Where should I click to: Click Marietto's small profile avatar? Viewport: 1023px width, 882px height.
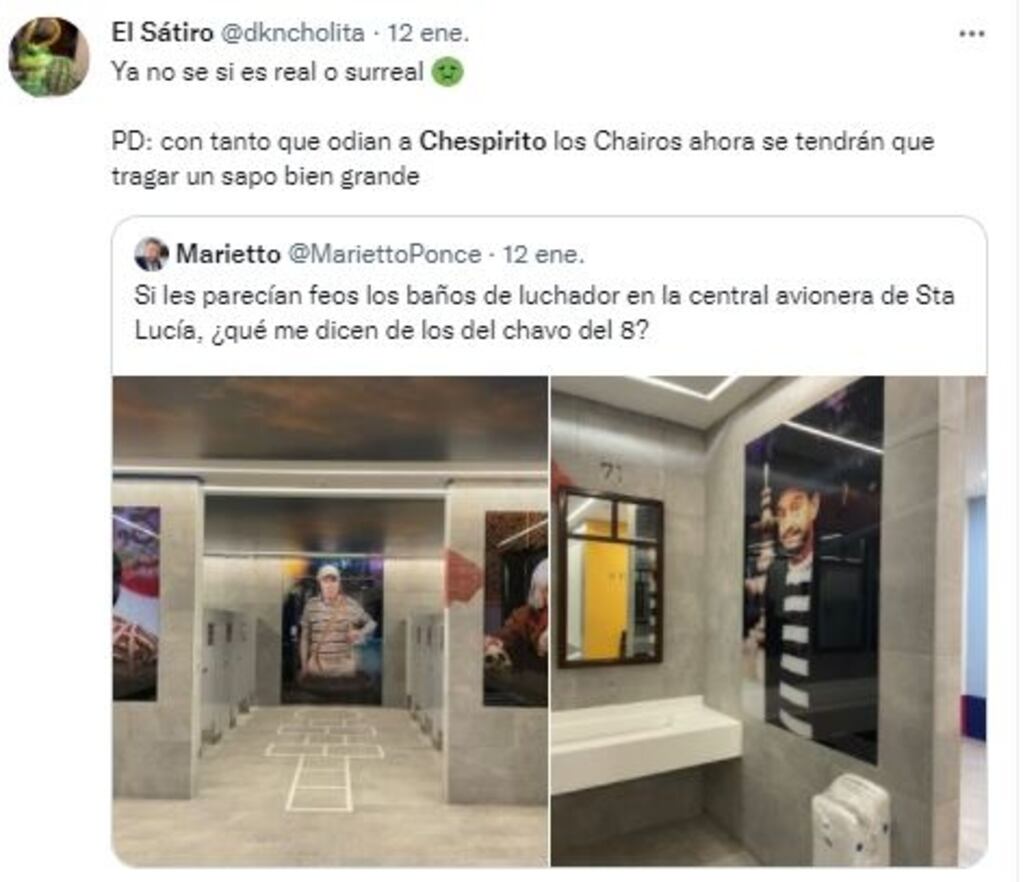[x=151, y=254]
